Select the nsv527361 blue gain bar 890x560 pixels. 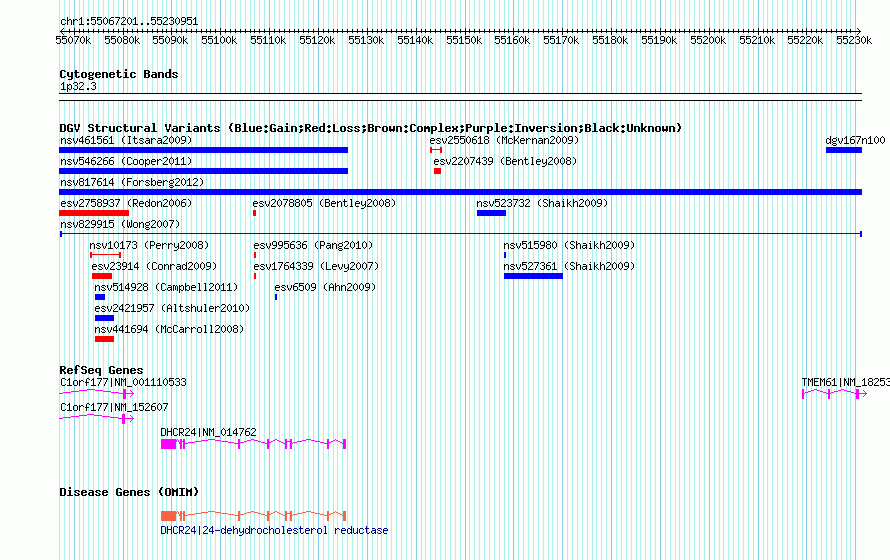coord(534,276)
